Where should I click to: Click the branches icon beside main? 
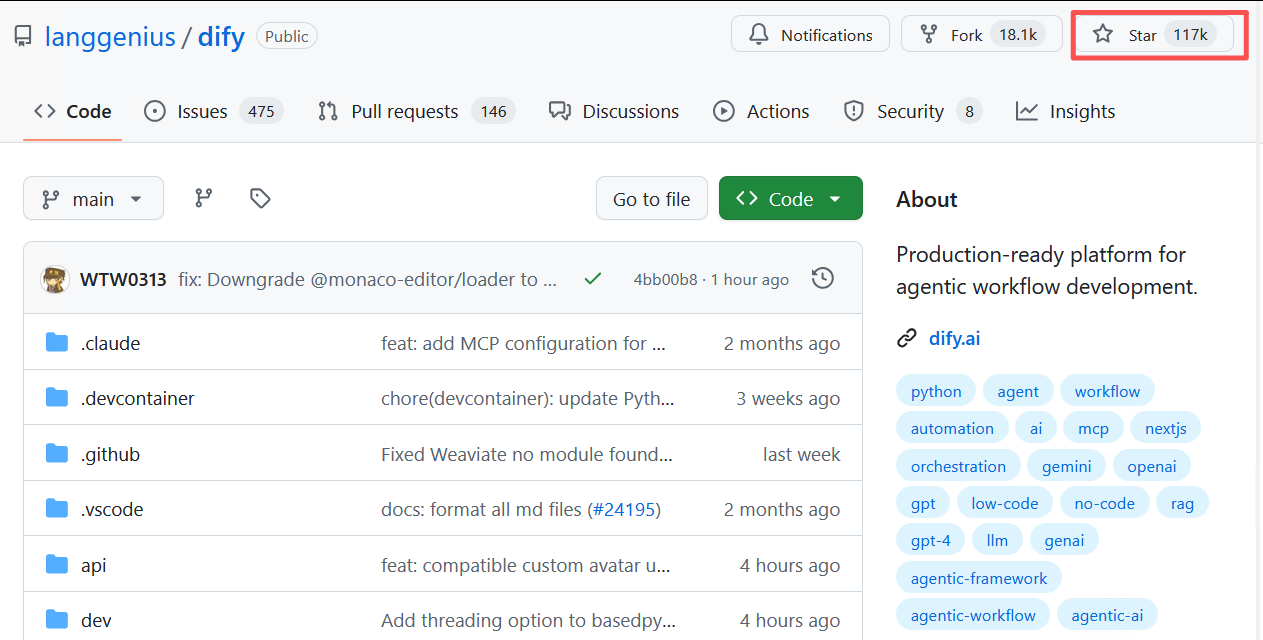[204, 198]
